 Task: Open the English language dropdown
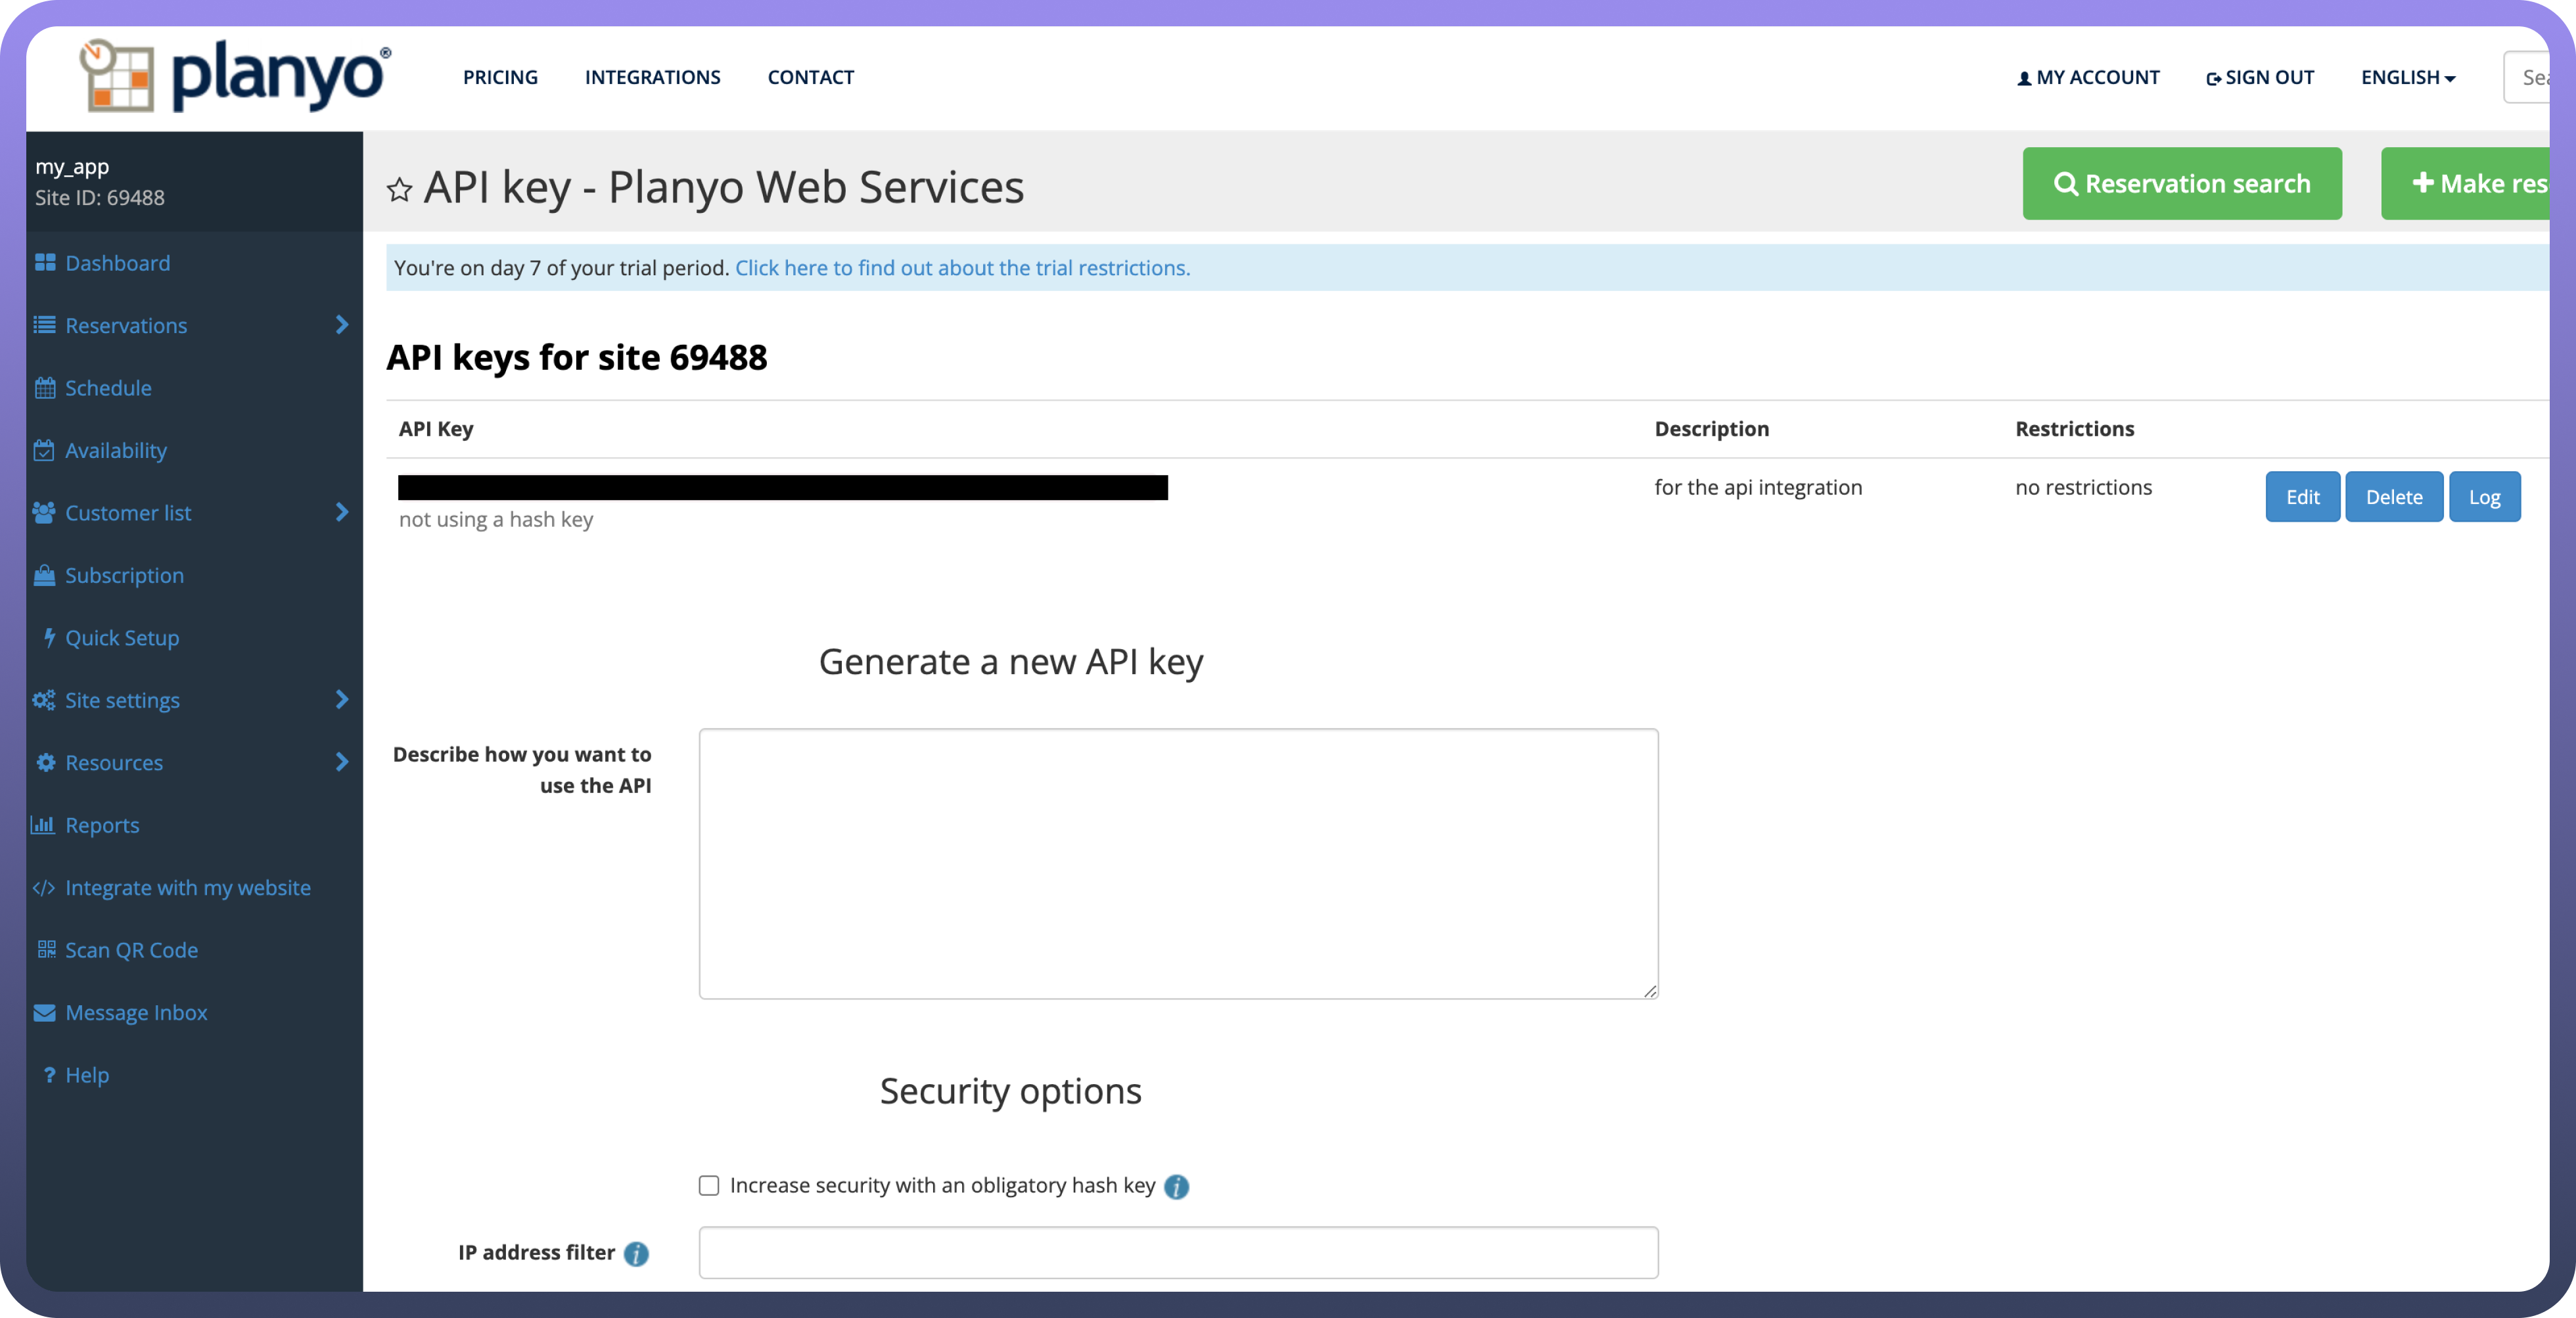click(2408, 78)
